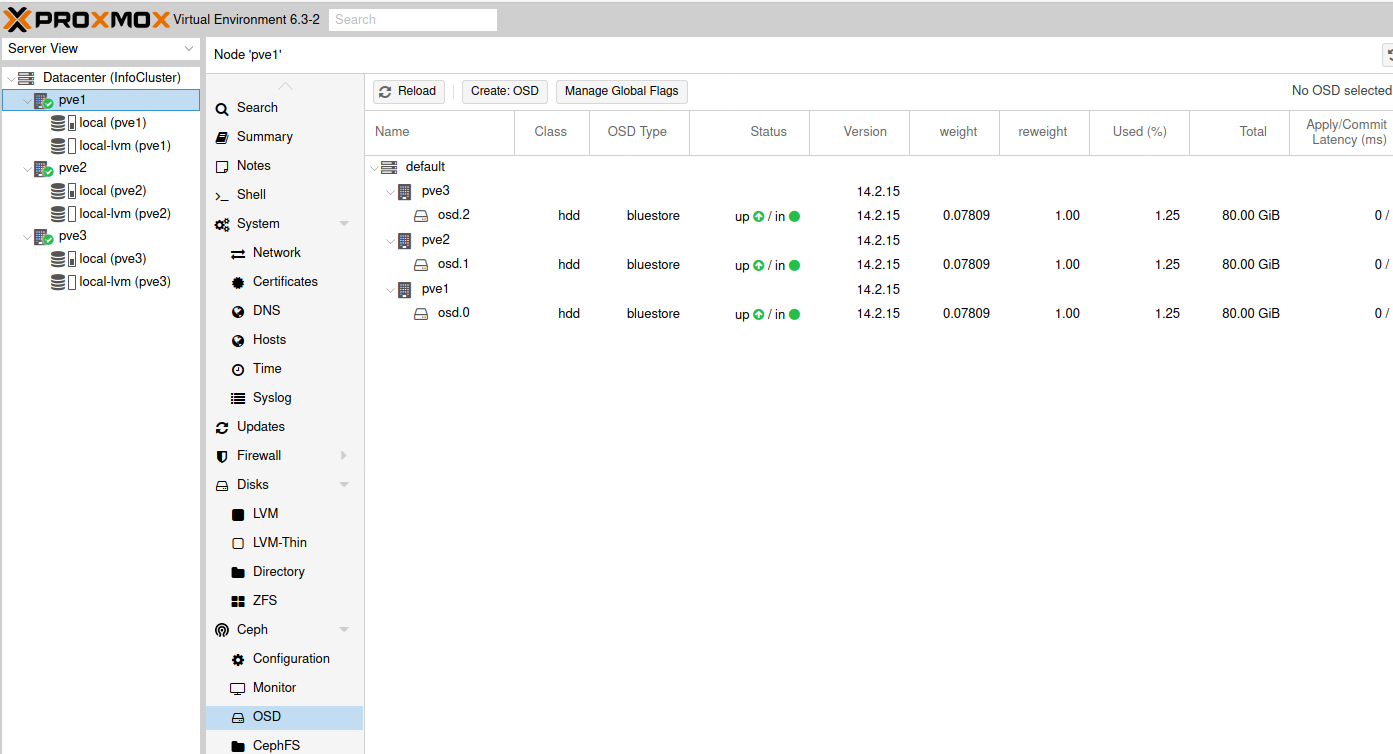
Task: Select the OSD menu item
Action: coord(284,717)
